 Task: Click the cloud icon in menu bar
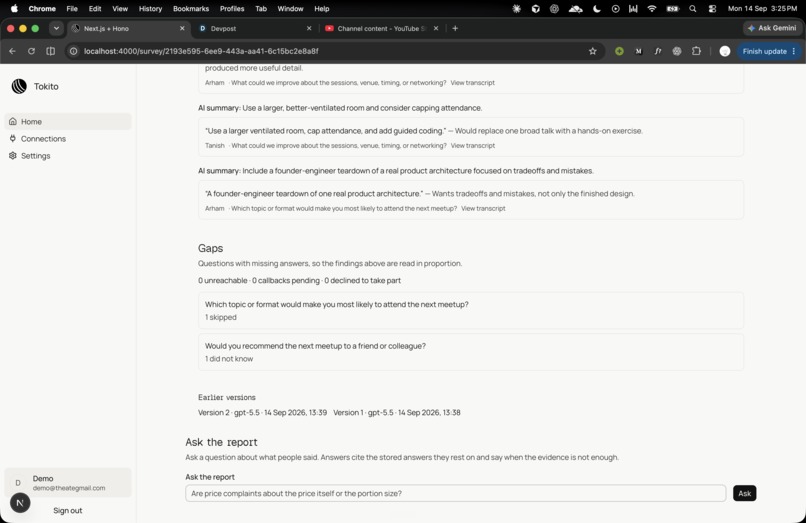(x=575, y=8)
